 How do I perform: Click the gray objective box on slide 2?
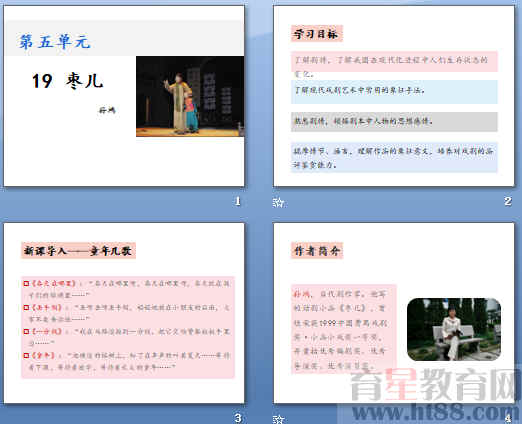(x=394, y=122)
